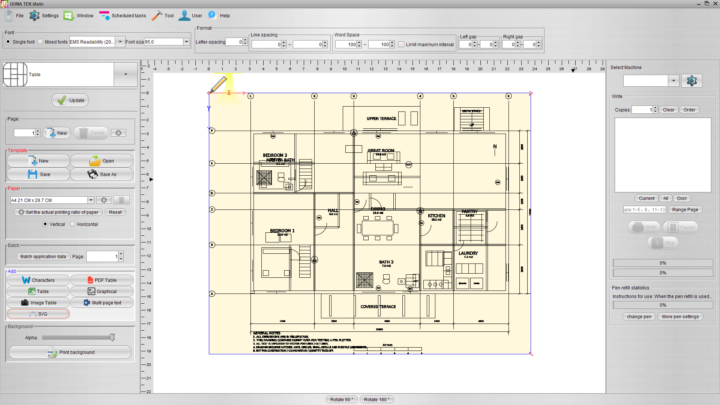This screenshot has width=720, height=405.
Task: Pause the writing job
Action: [x=681, y=227]
